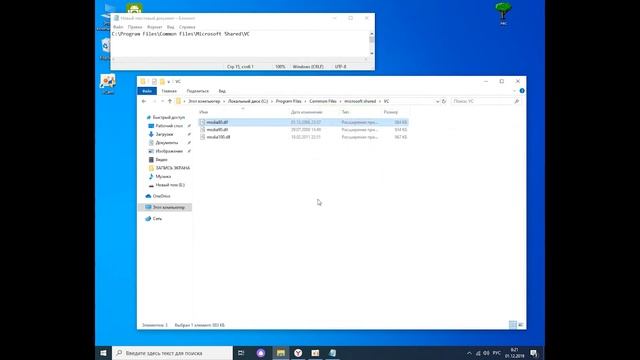
Task: Open Файл menu in Notepad
Action: click(x=118, y=27)
